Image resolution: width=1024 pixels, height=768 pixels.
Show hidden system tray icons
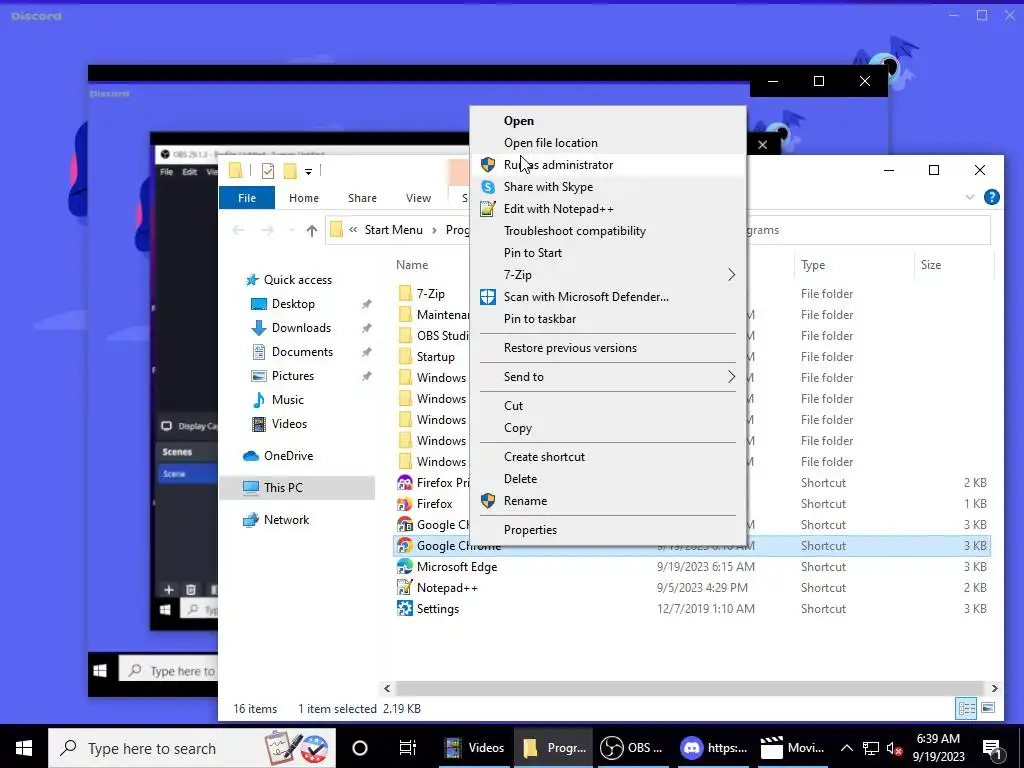(846, 748)
